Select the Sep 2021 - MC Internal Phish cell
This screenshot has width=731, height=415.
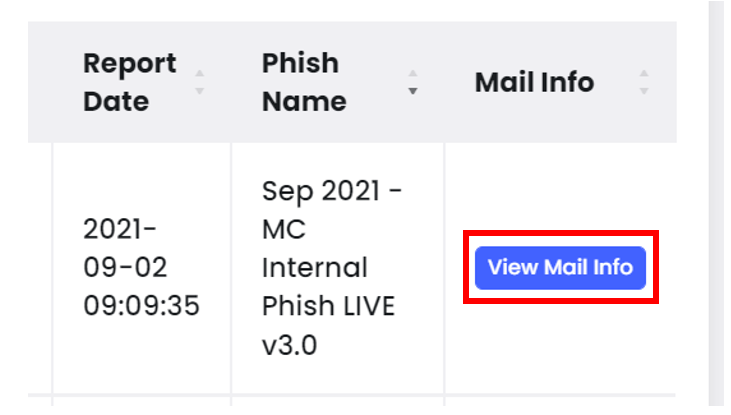coord(338,268)
